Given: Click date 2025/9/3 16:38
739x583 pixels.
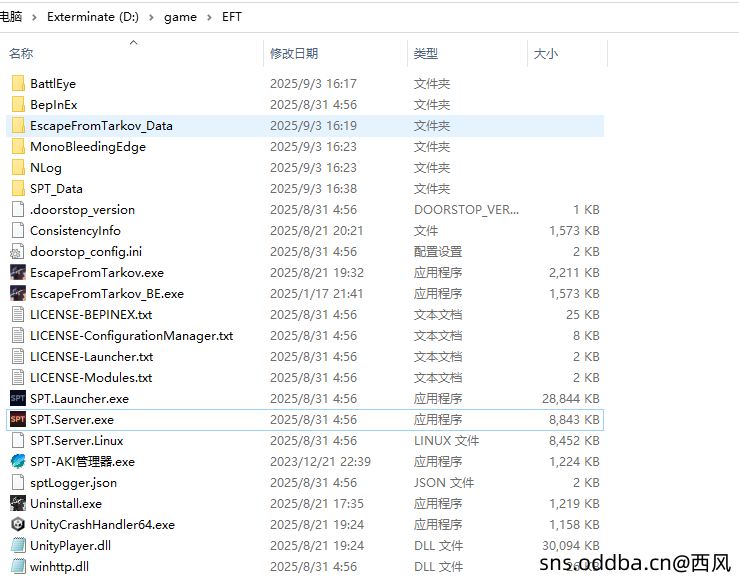Looking at the screenshot, I should [x=313, y=189].
